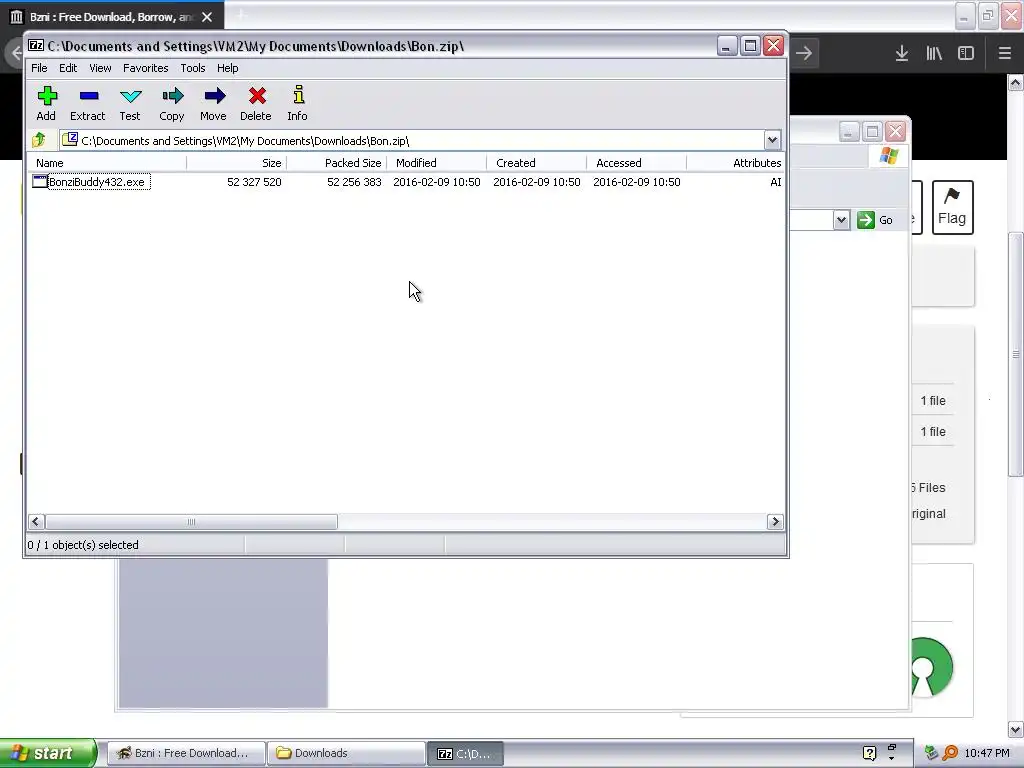Open Firefox library icon

tap(934, 54)
